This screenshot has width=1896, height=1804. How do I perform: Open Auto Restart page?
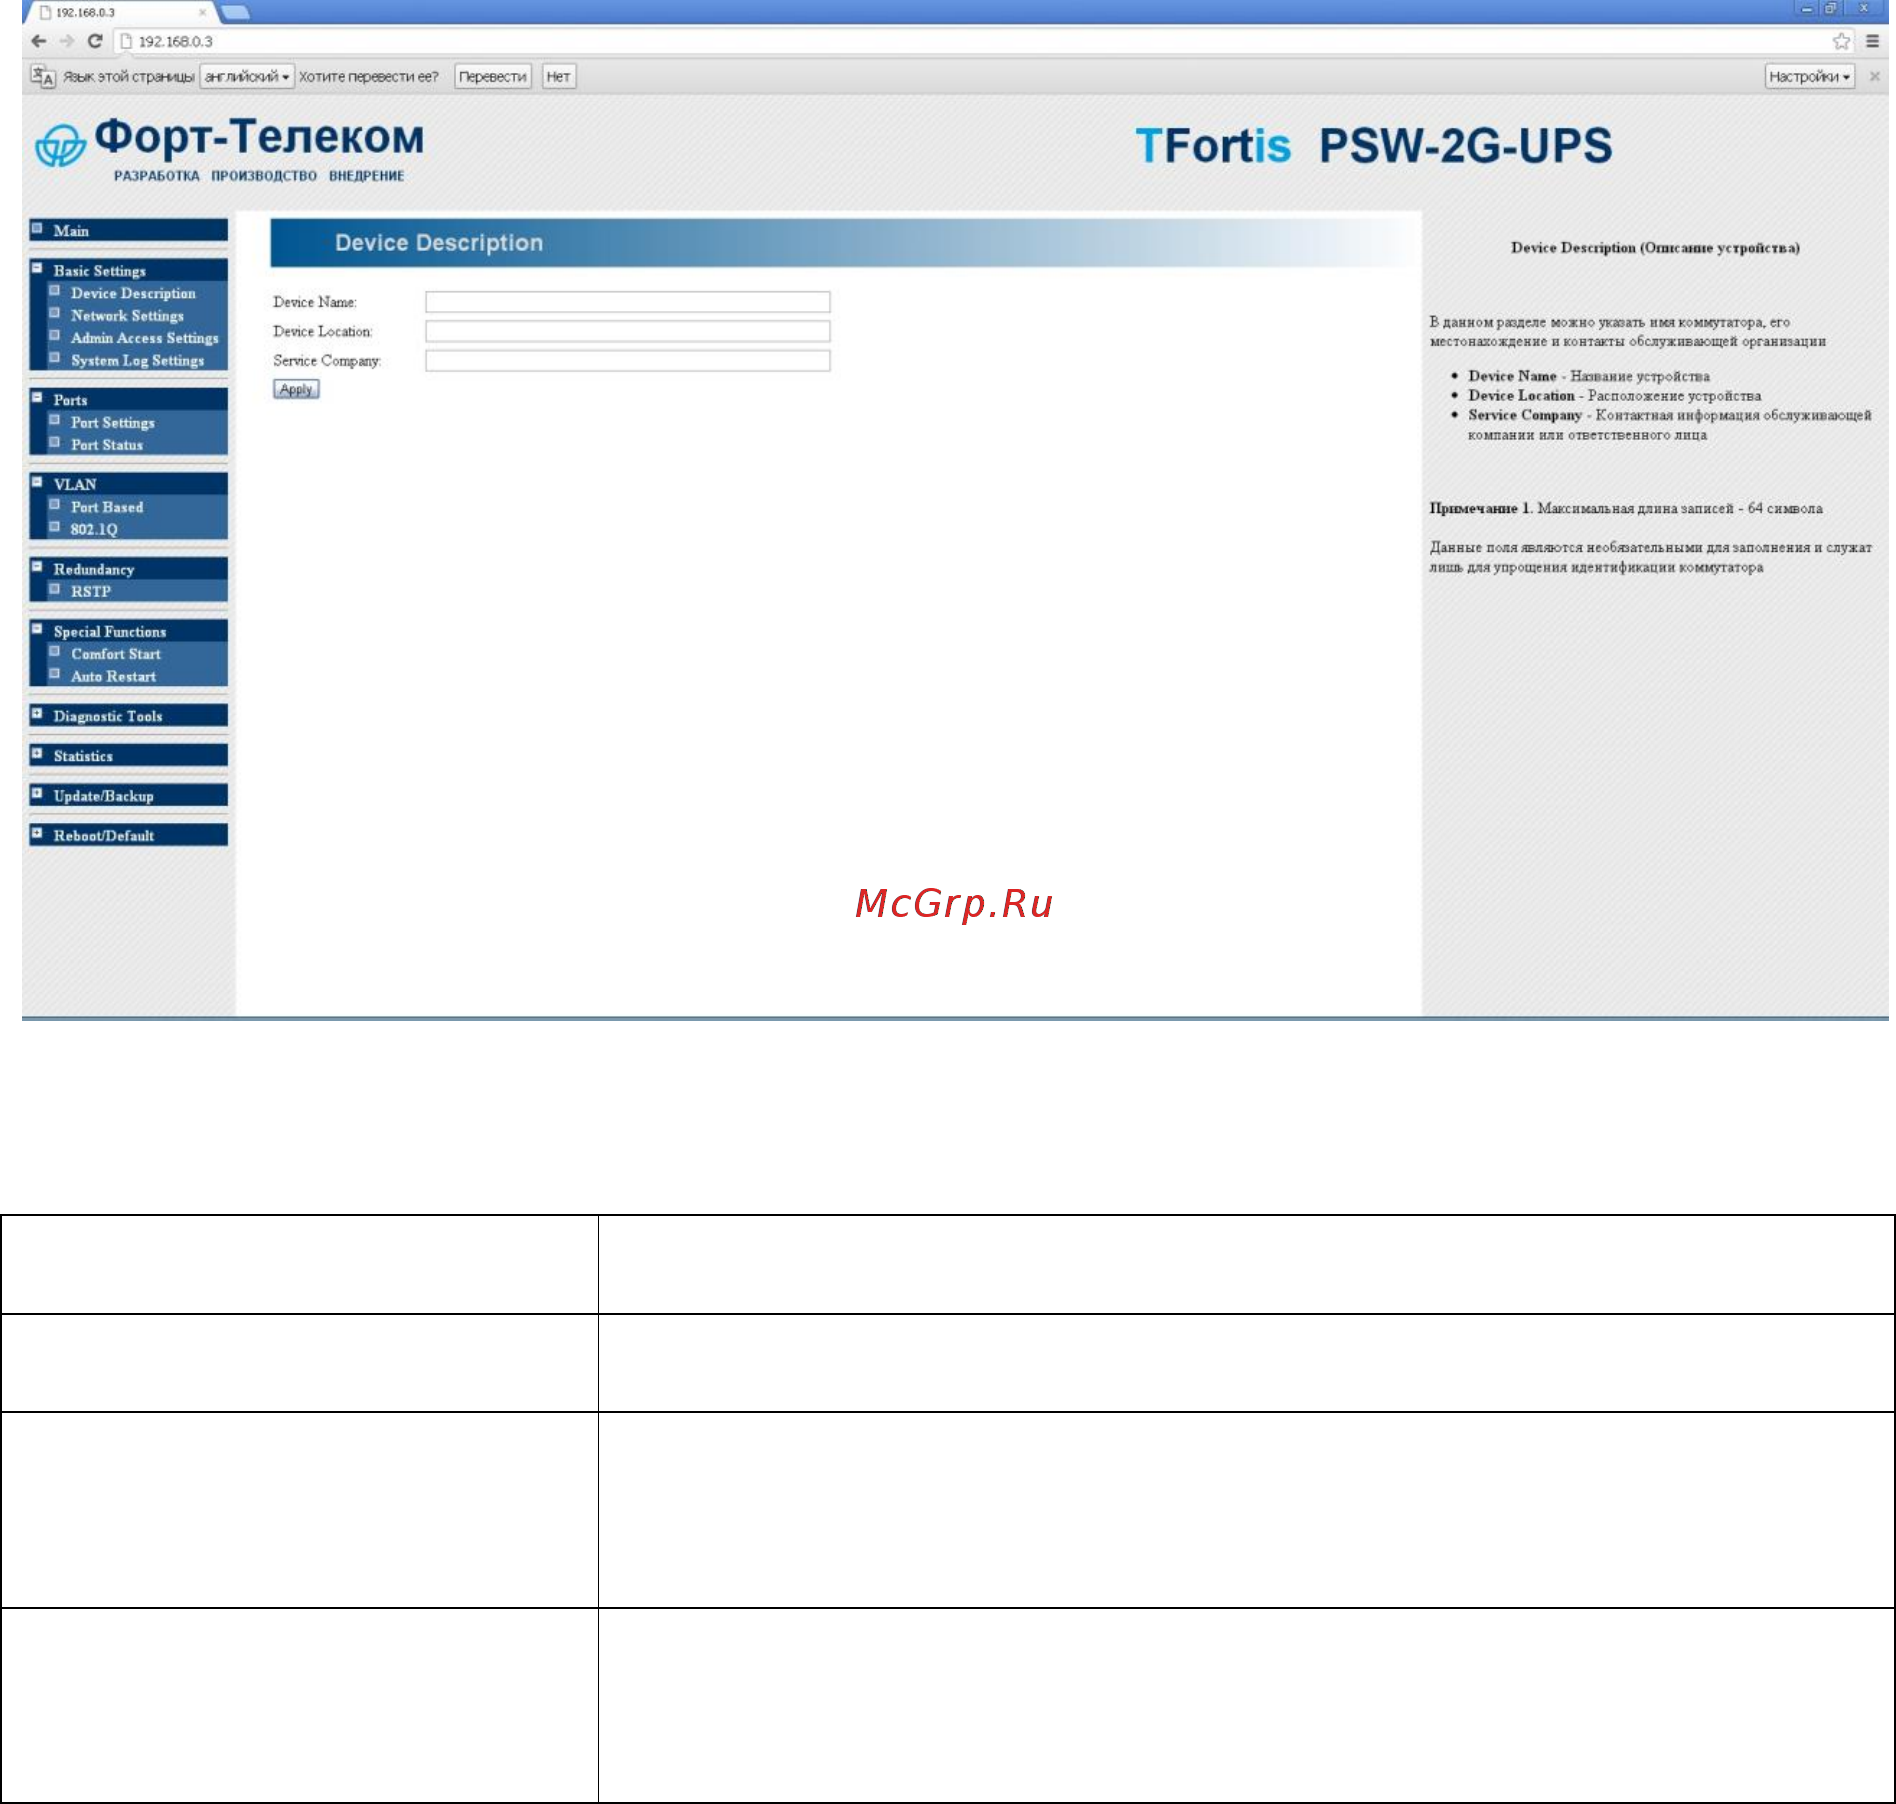pyautogui.click(x=113, y=676)
